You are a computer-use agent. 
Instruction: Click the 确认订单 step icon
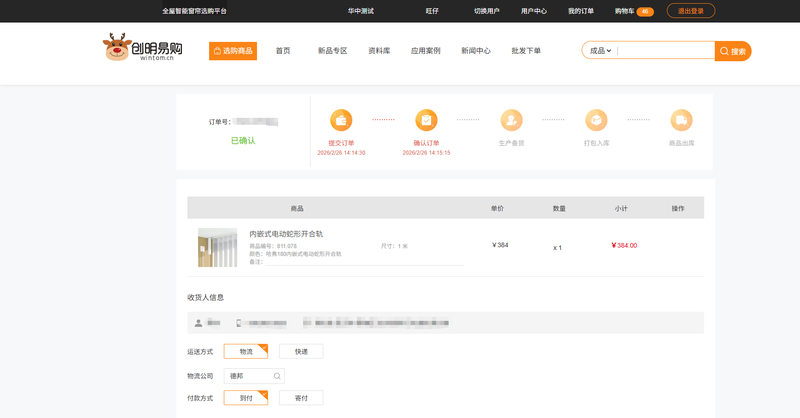coord(427,120)
